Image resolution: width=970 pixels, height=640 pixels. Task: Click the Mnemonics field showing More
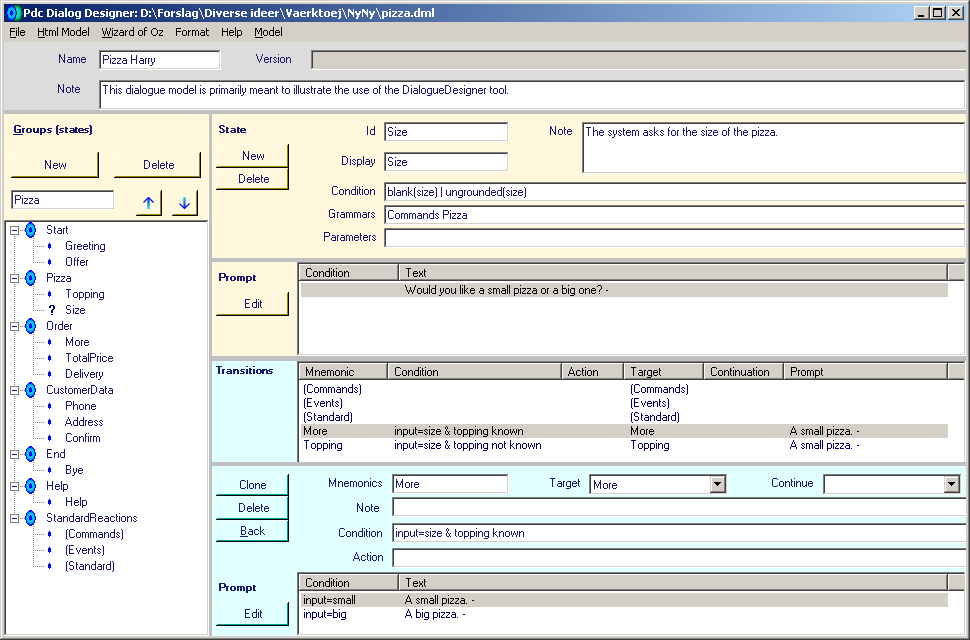pyautogui.click(x=450, y=484)
